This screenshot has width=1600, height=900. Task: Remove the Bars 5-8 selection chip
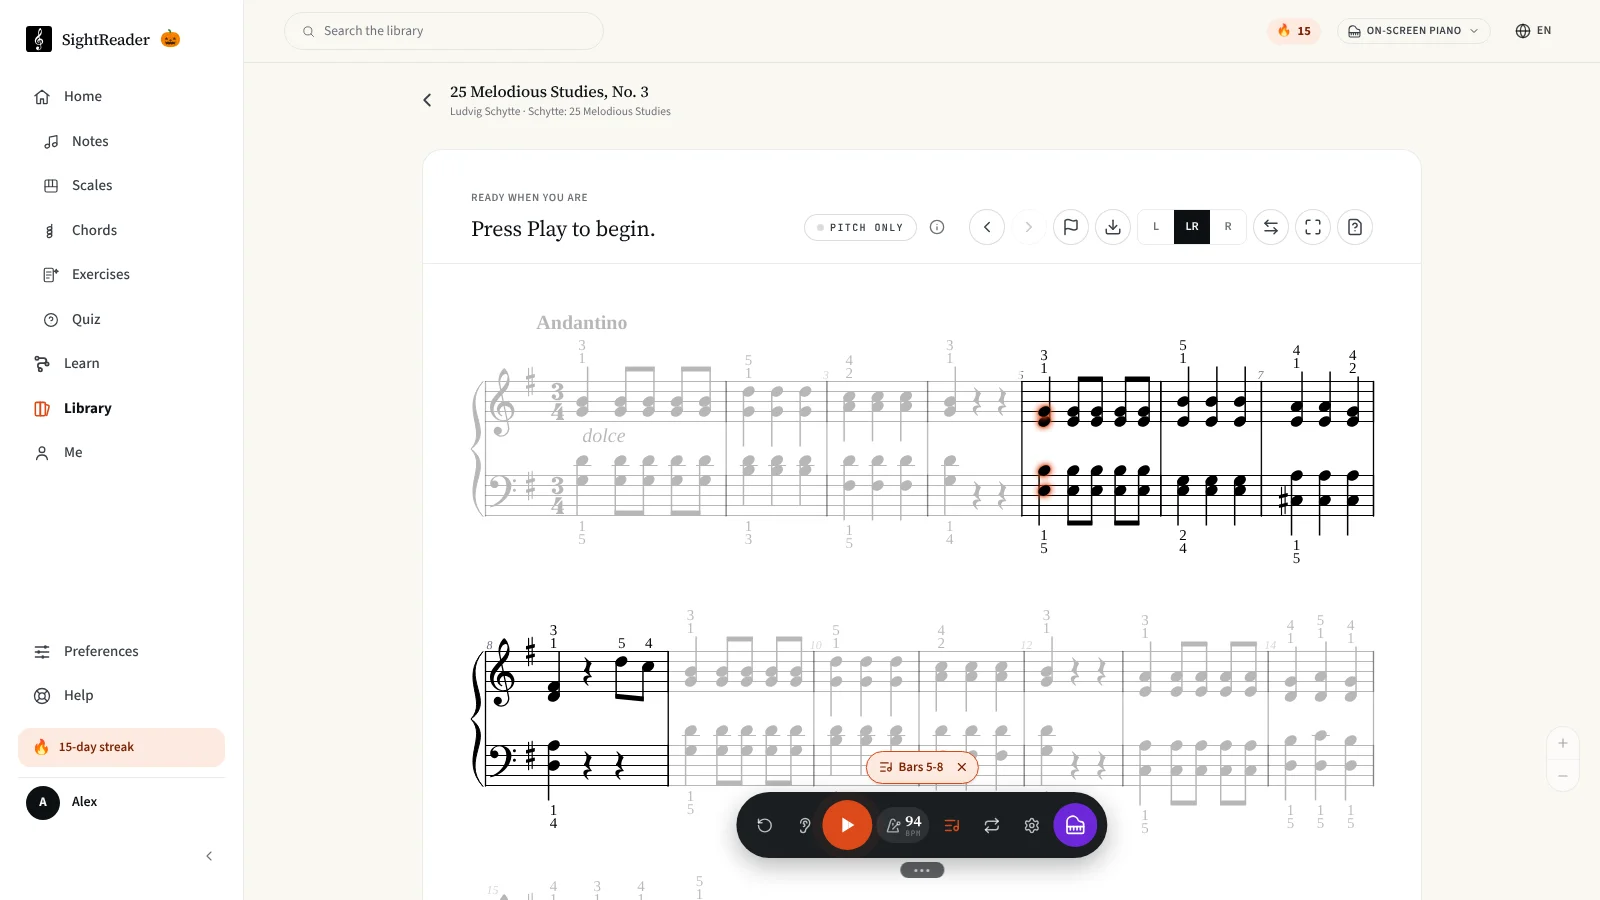click(x=962, y=767)
